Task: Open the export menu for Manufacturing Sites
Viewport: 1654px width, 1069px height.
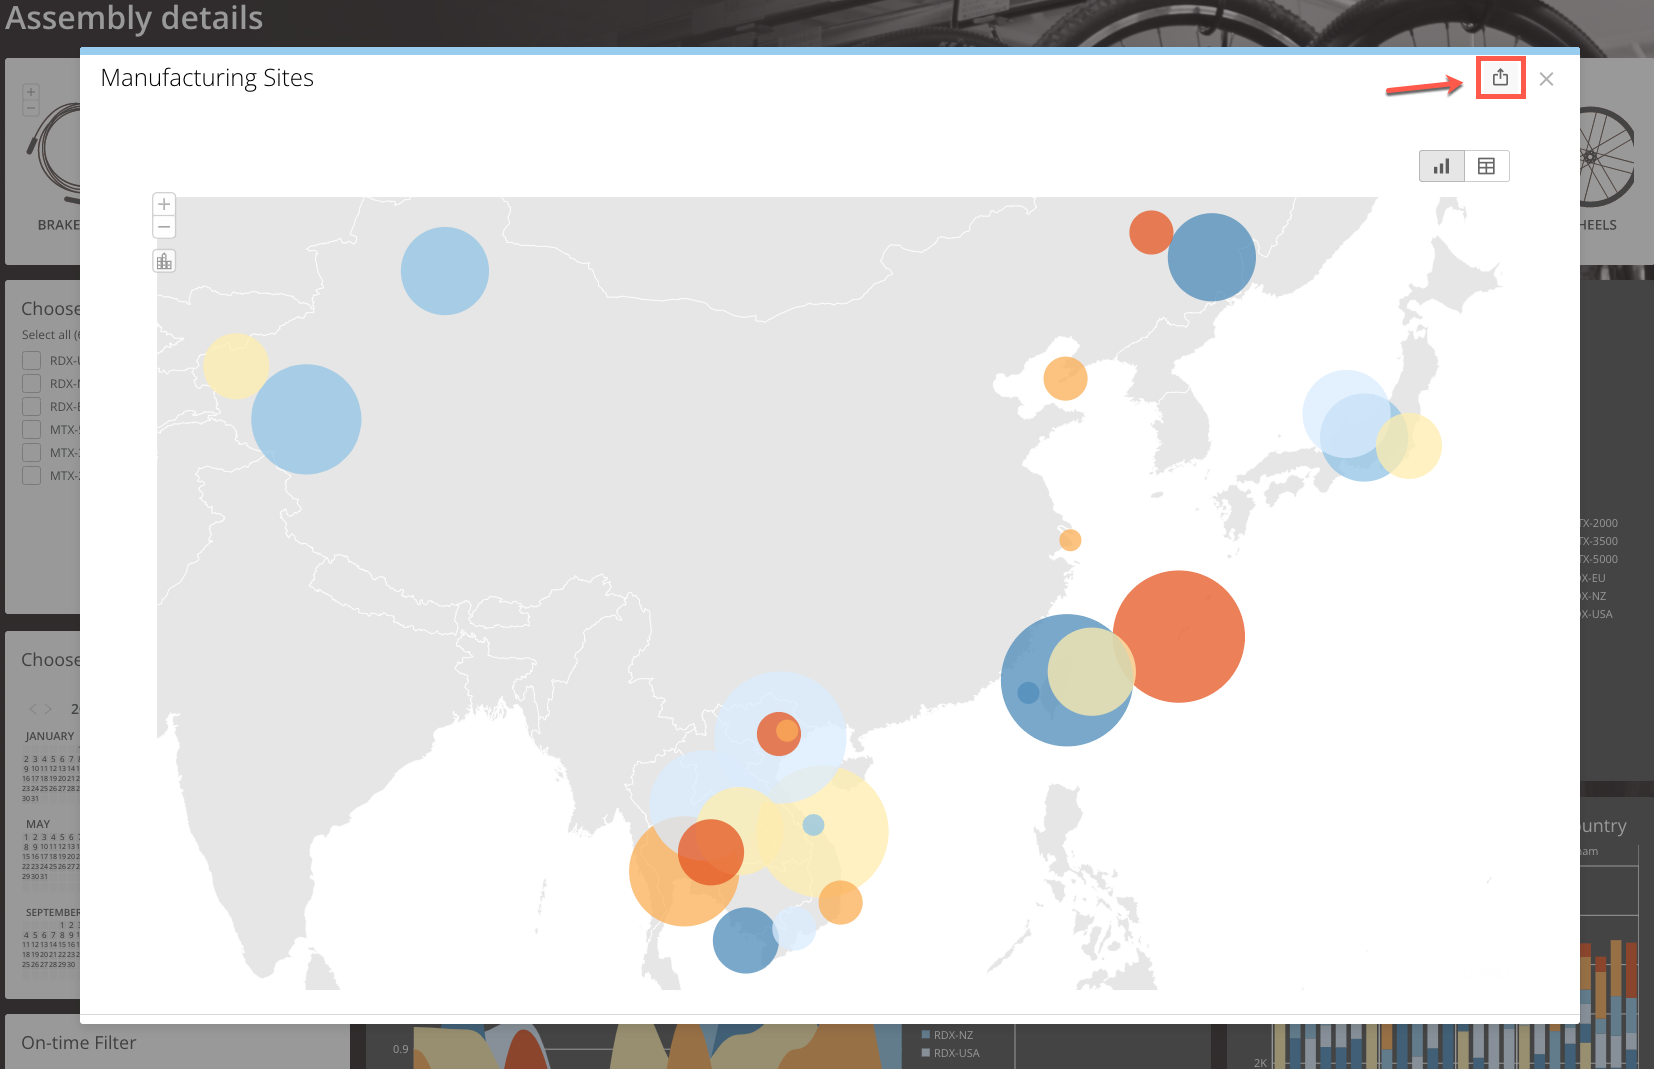Action: pyautogui.click(x=1500, y=78)
